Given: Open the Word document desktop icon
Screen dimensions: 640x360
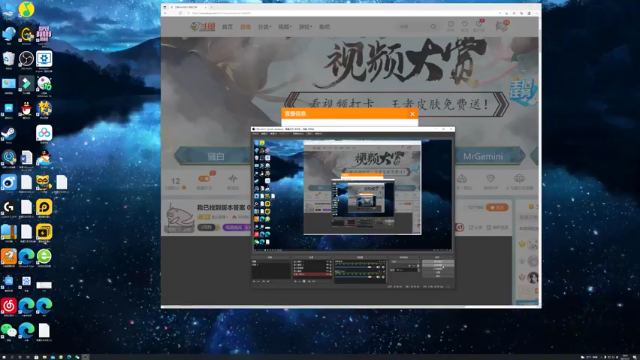Looking at the screenshot, I should click(x=27, y=158).
